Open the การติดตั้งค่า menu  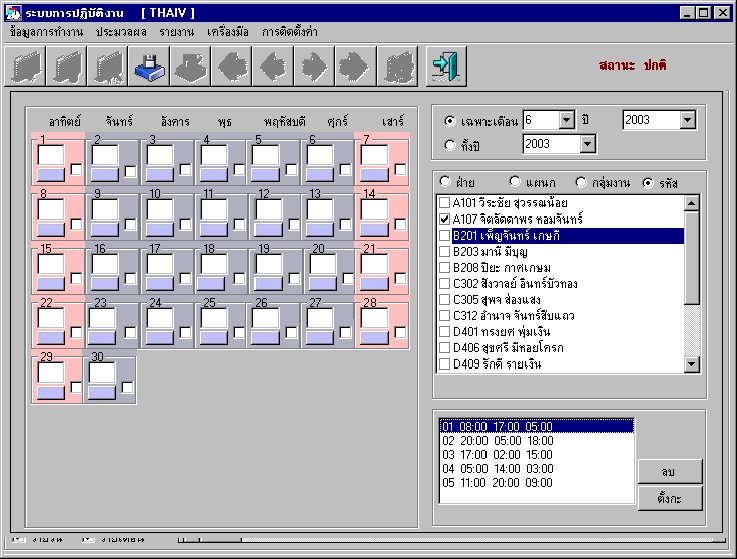point(290,32)
